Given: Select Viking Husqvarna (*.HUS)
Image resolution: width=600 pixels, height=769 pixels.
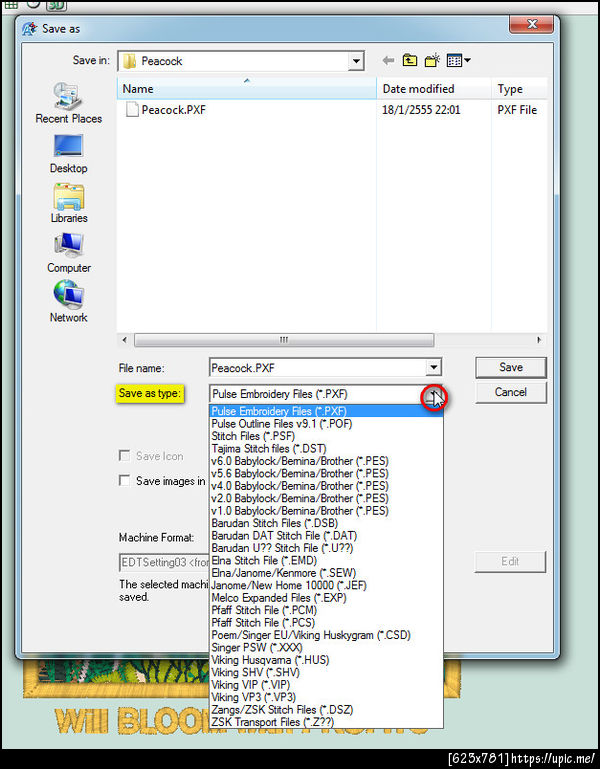Looking at the screenshot, I should point(326,660).
